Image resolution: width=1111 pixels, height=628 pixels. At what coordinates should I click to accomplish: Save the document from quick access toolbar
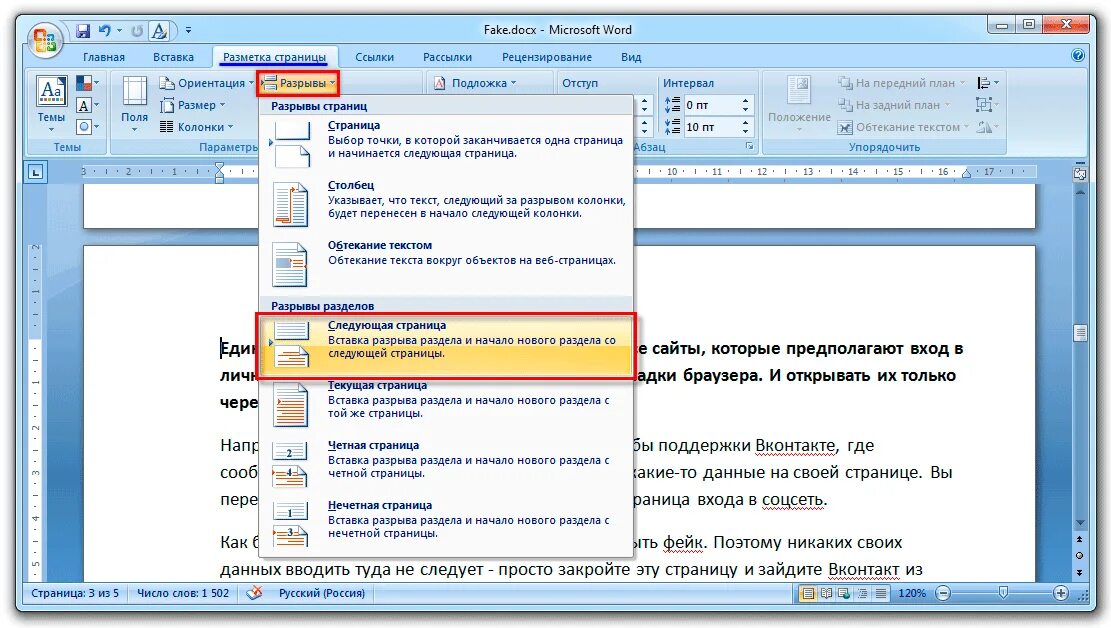[83, 30]
